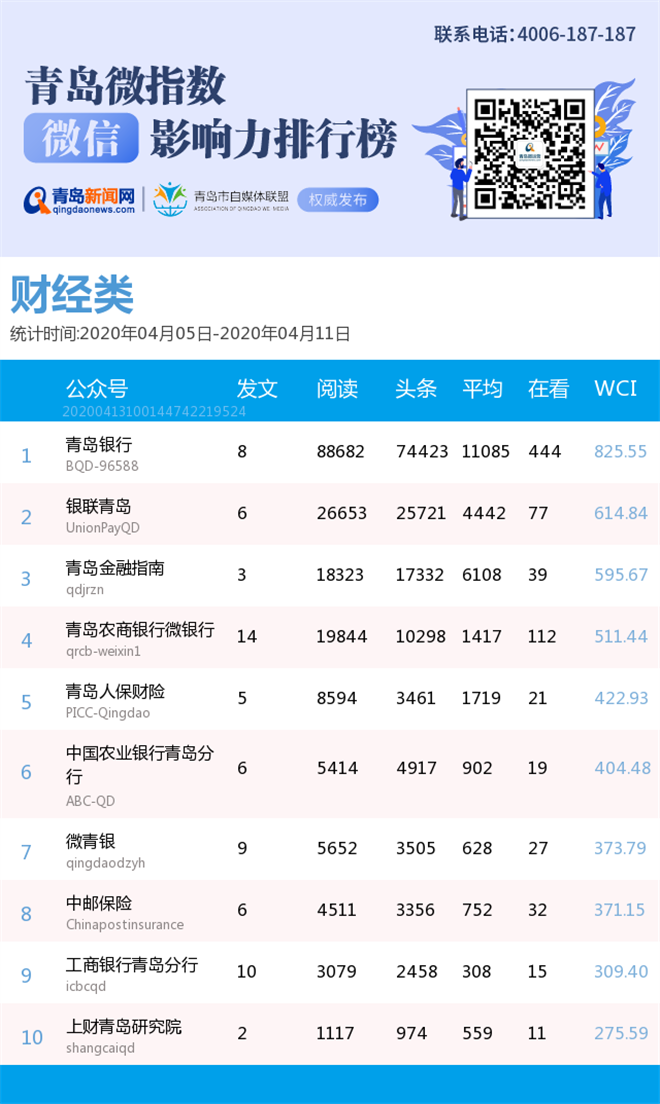Open the 青岛银行 account entry
This screenshot has width=660, height=1104.
[99, 445]
